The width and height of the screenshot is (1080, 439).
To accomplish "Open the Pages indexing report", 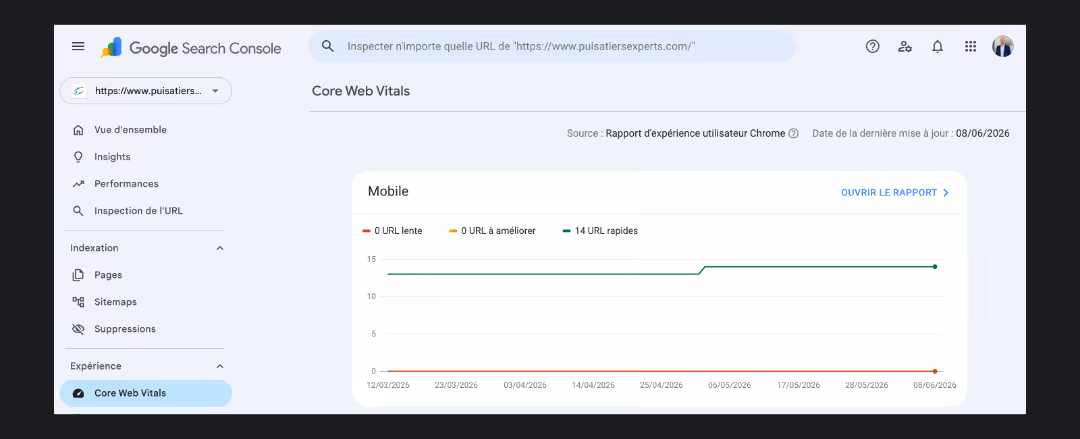I will pyautogui.click(x=108, y=274).
